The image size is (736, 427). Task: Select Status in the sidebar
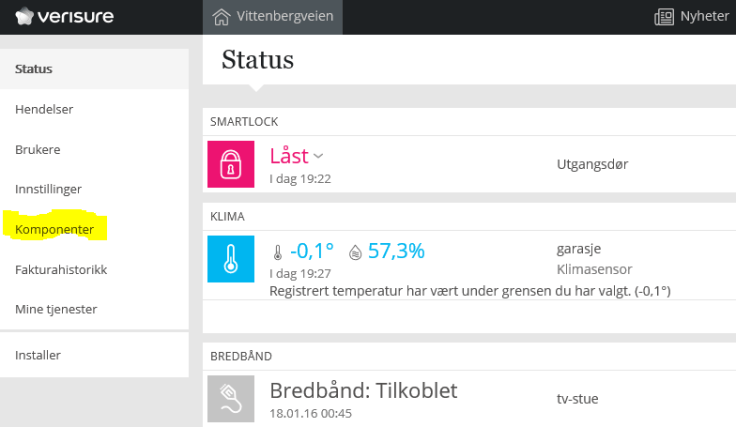34,69
